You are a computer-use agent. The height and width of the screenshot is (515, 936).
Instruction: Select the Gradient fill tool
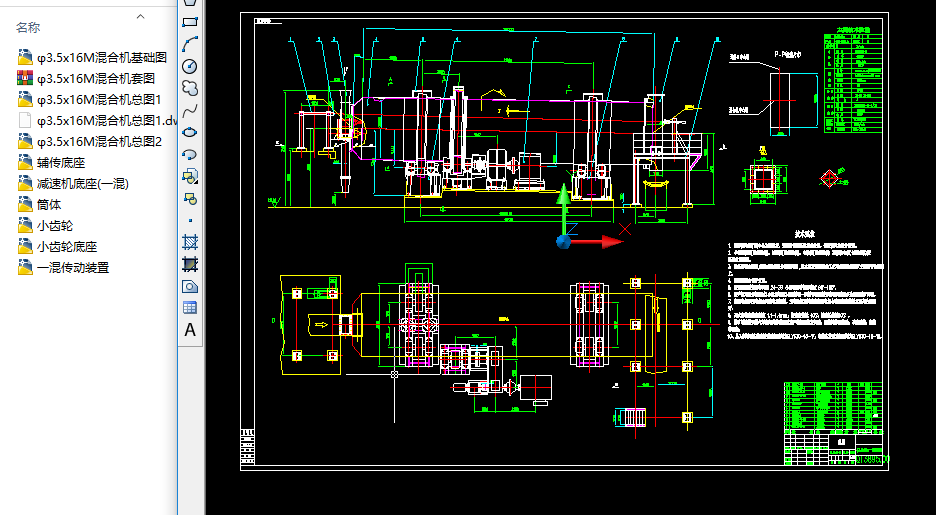pos(190,264)
